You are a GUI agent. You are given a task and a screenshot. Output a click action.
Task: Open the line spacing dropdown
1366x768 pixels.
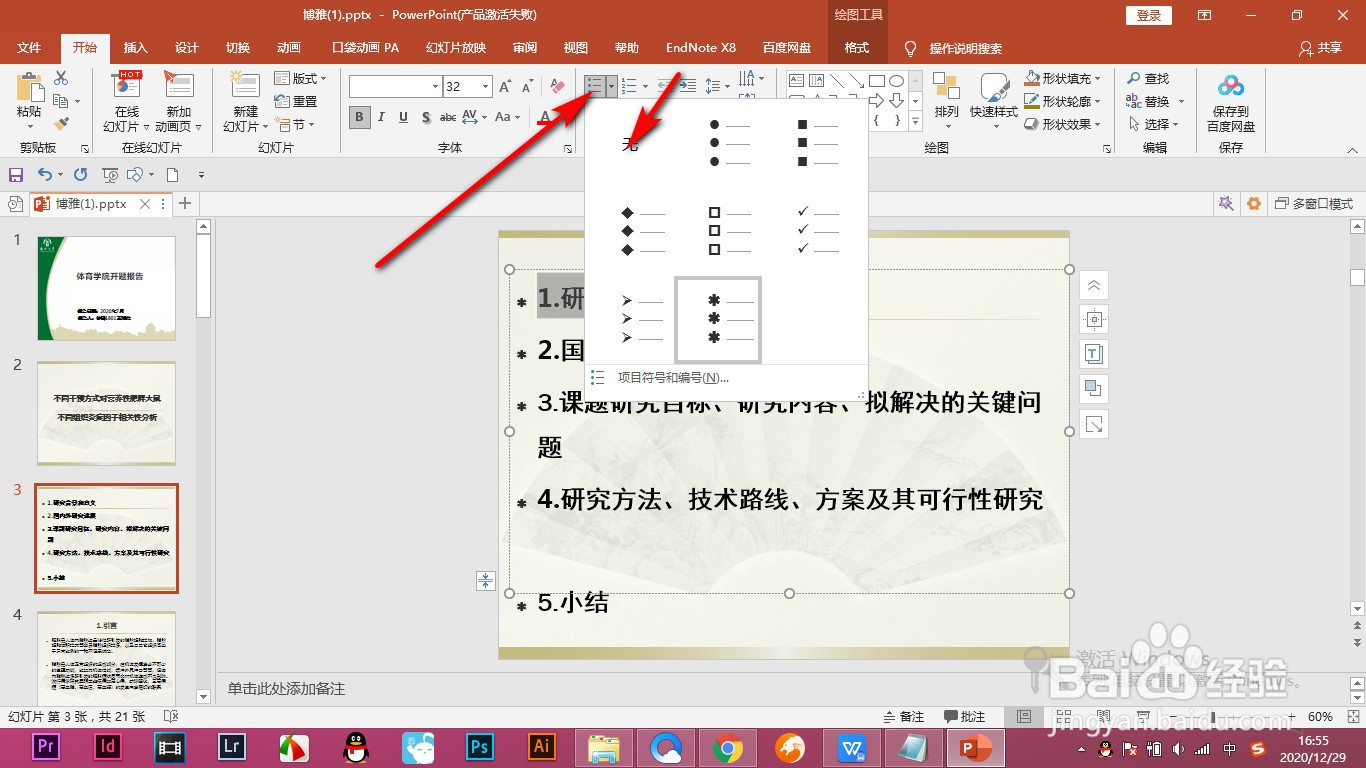click(727, 87)
